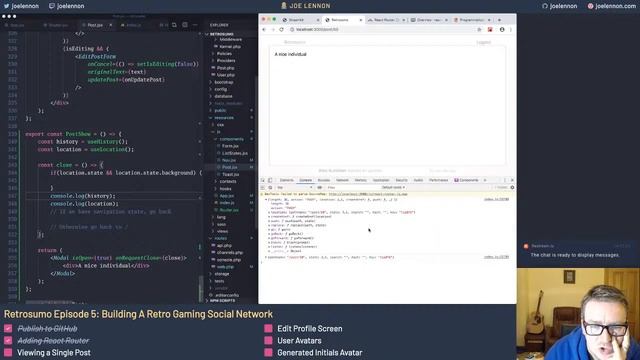Collapse the logged history object in console
Screen dimensions: 640x360
(x=266, y=200)
